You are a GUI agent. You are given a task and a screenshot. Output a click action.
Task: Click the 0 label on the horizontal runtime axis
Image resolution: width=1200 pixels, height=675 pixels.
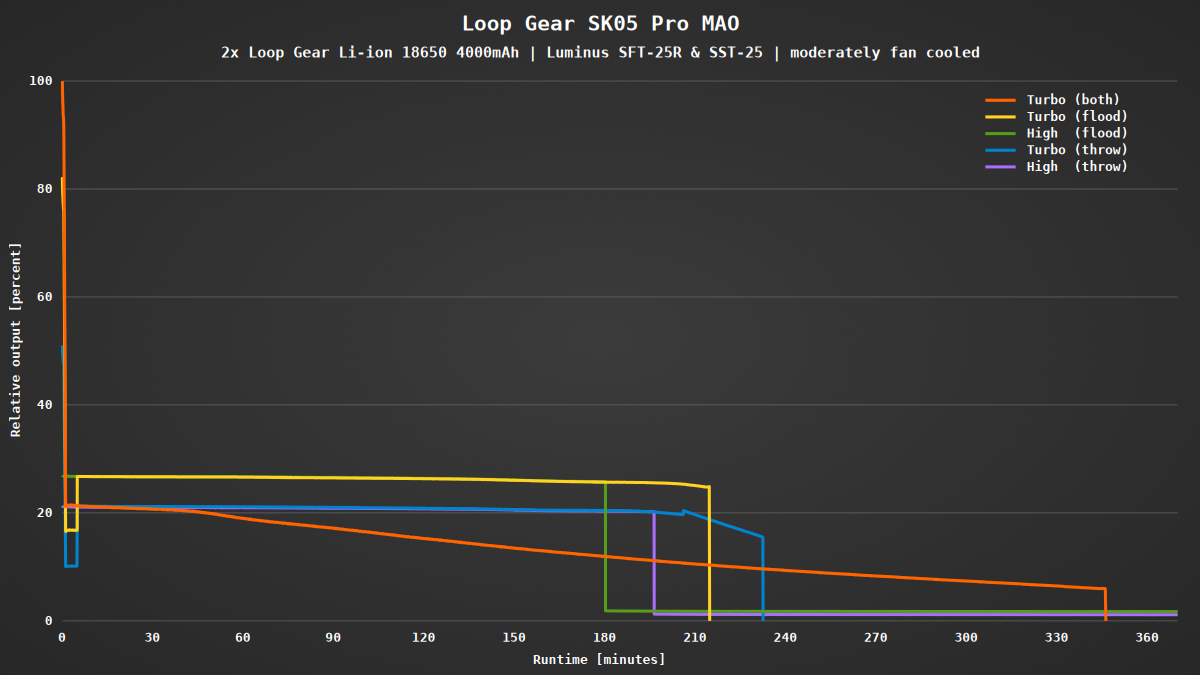click(x=62, y=637)
